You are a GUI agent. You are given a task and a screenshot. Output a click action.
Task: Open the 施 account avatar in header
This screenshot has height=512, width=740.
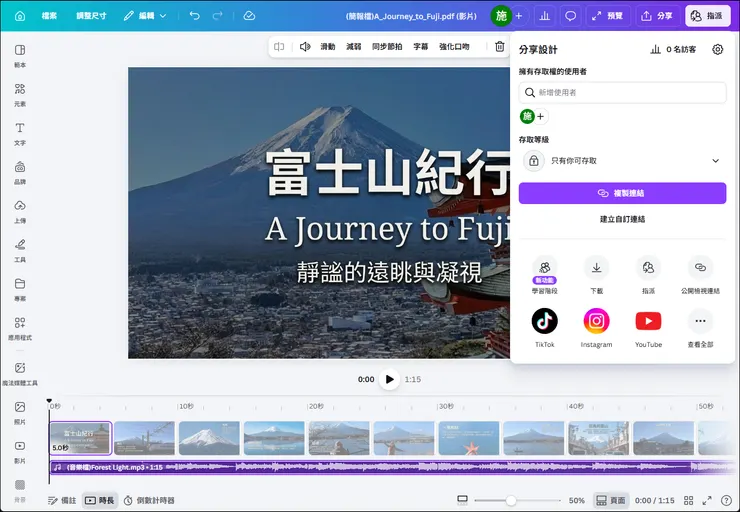[x=501, y=16]
